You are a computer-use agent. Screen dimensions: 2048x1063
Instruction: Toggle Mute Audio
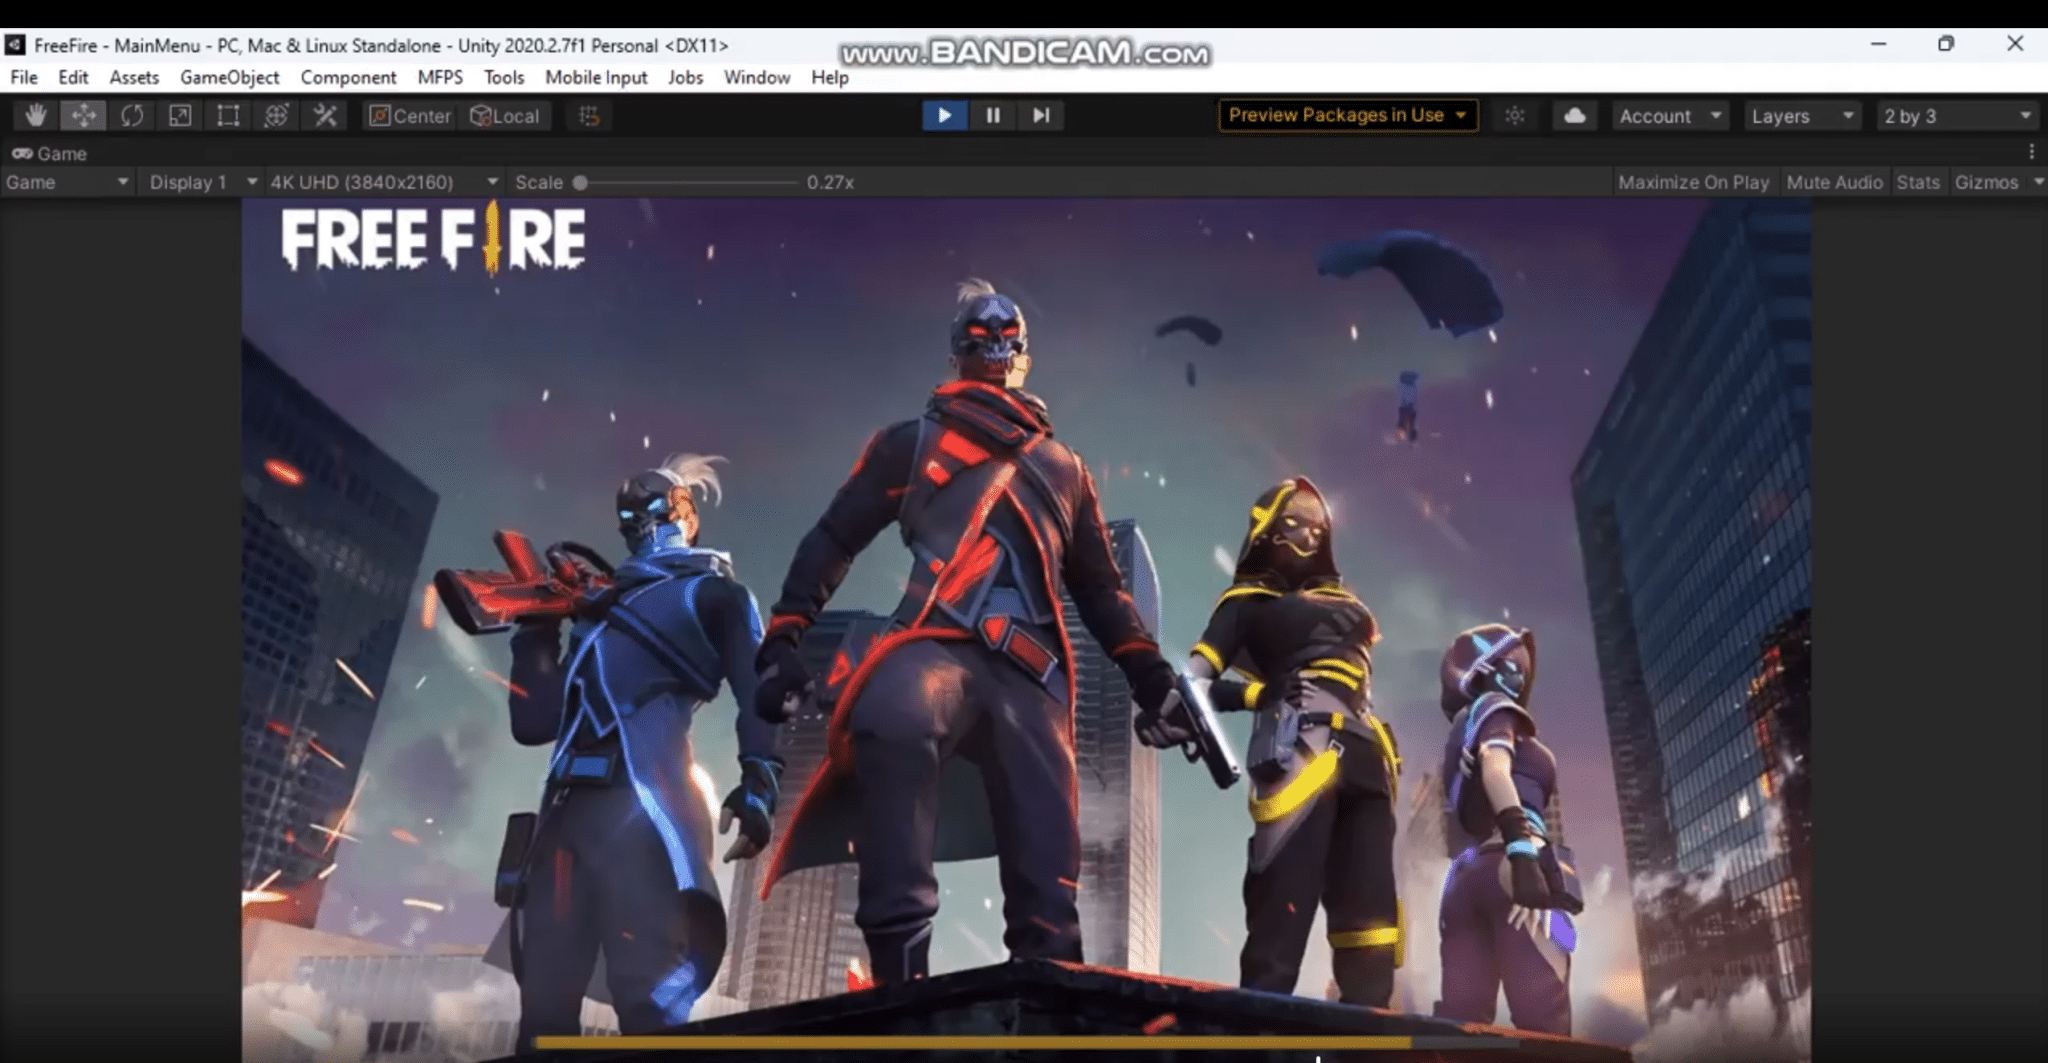pyautogui.click(x=1834, y=182)
